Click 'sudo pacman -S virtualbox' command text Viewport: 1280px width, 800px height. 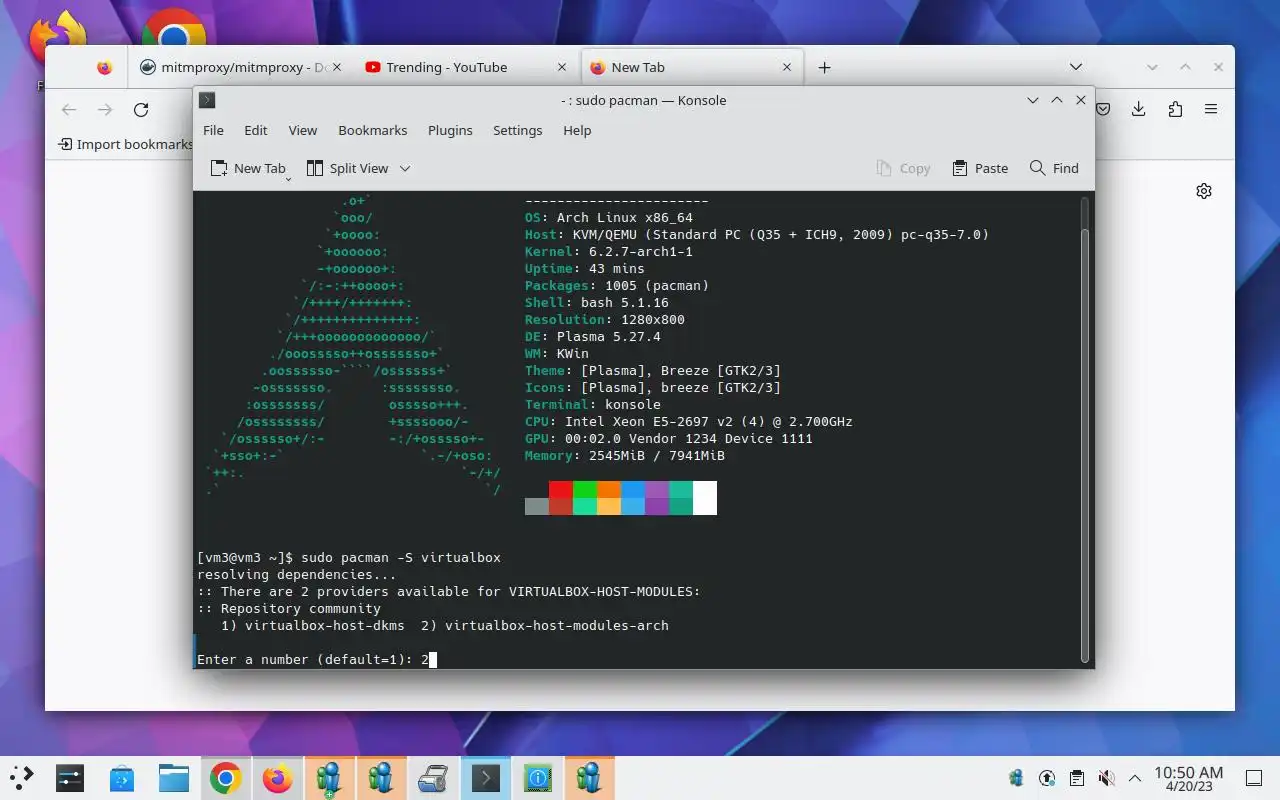point(401,558)
